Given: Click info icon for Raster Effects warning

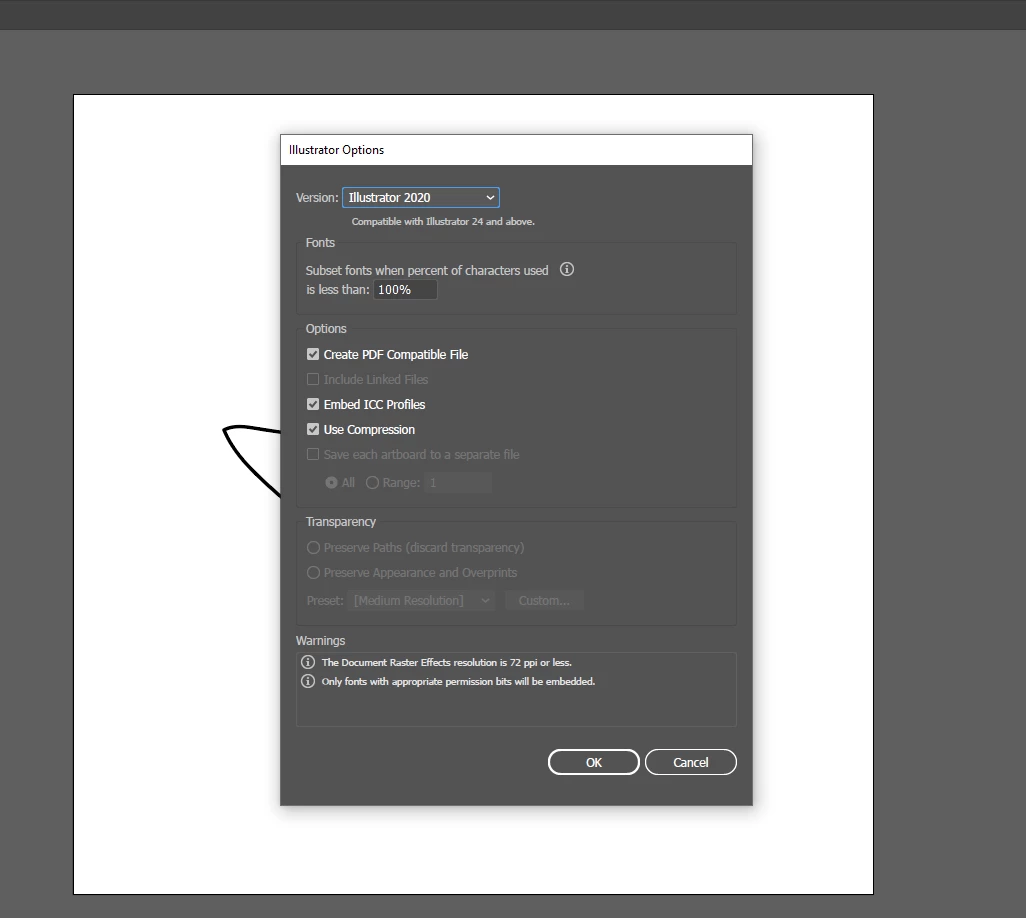Looking at the screenshot, I should (x=308, y=662).
